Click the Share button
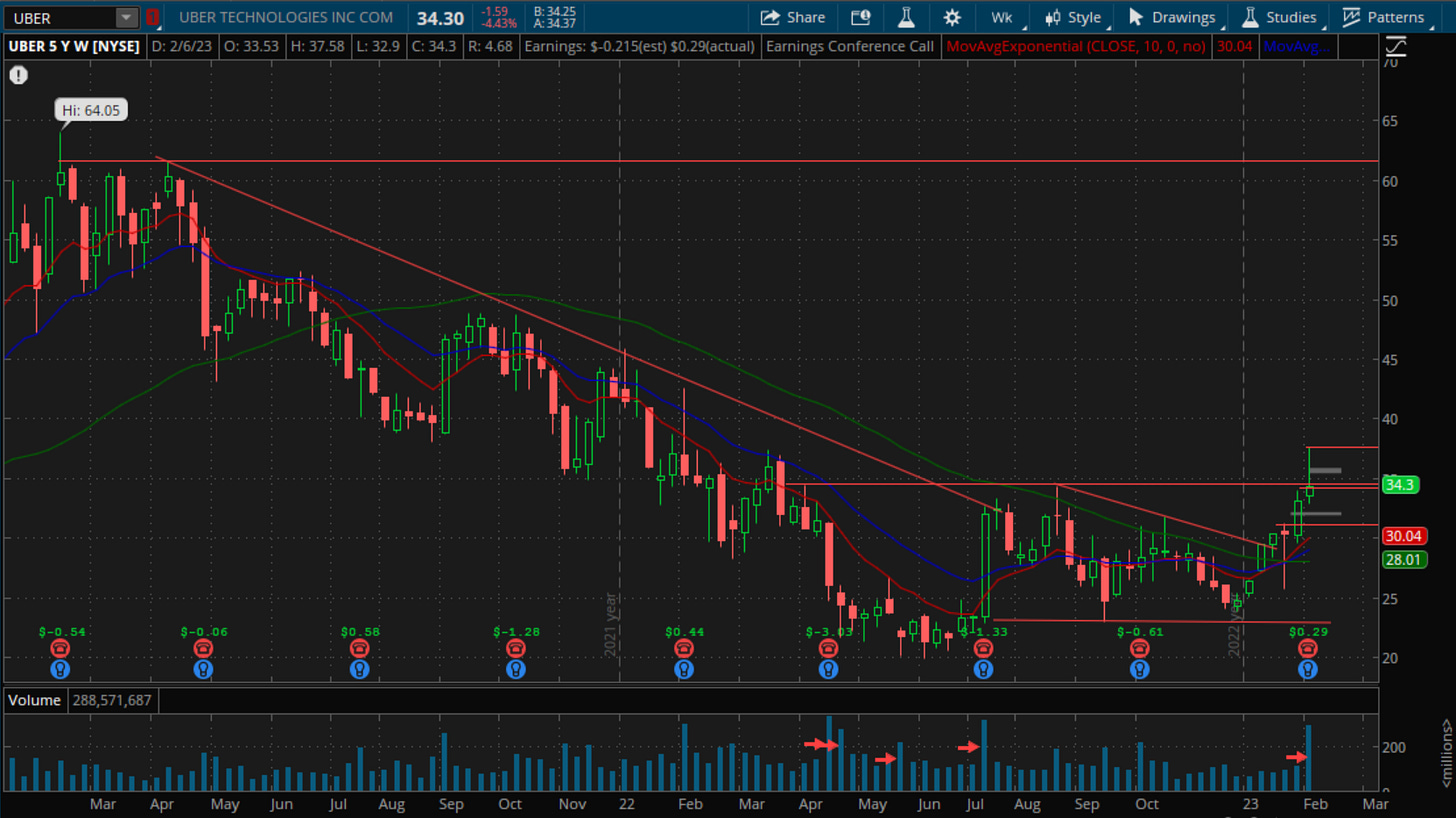The image size is (1456, 818). tap(792, 17)
